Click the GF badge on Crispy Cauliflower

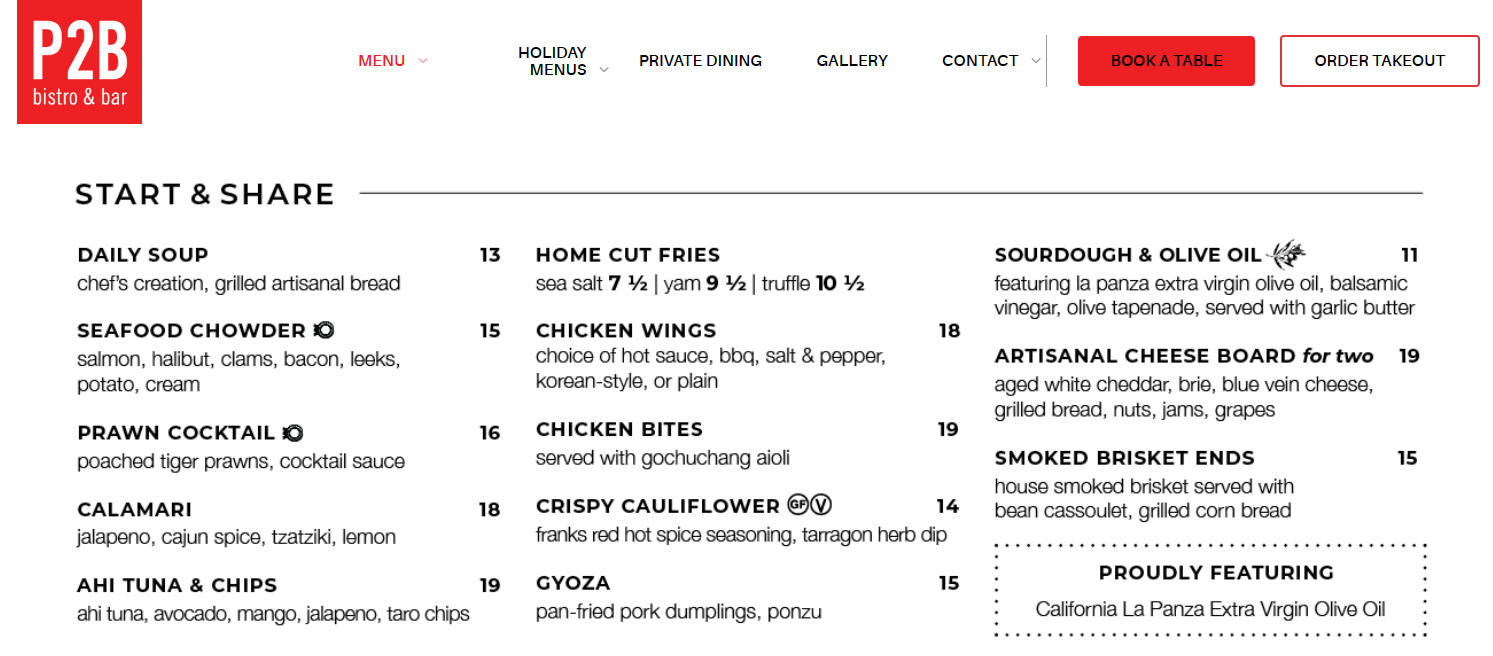pos(797,504)
